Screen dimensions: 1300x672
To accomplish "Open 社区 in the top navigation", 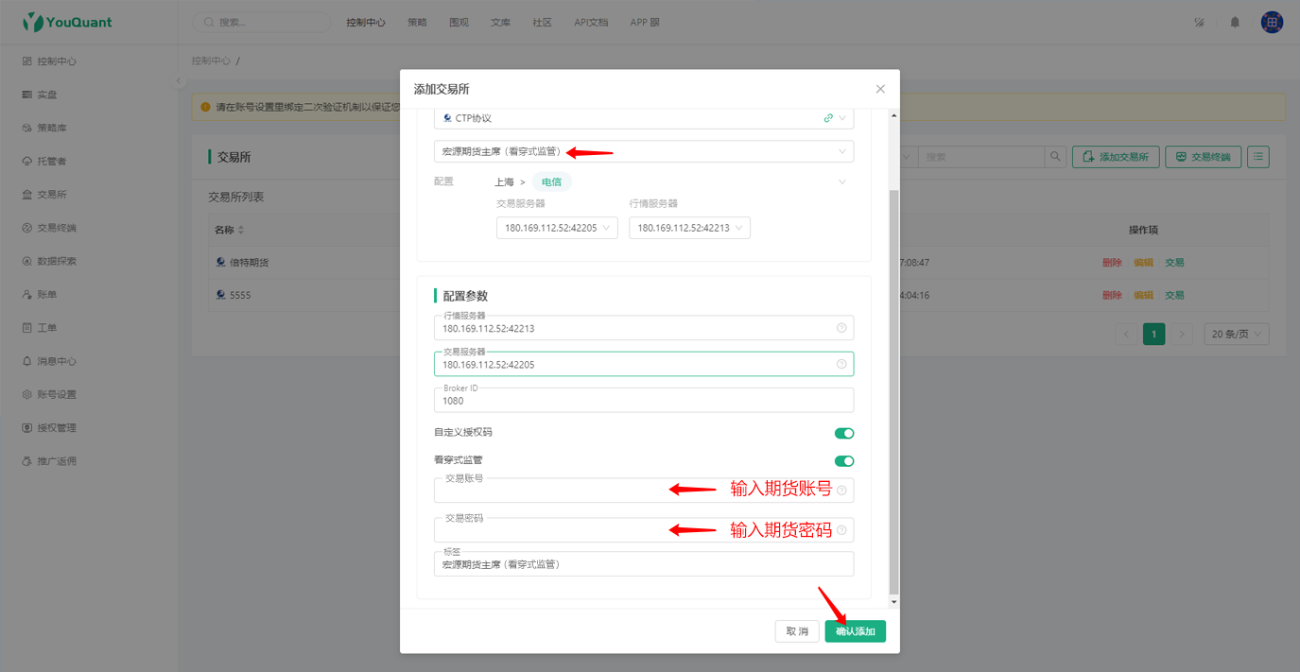I will 543,22.
